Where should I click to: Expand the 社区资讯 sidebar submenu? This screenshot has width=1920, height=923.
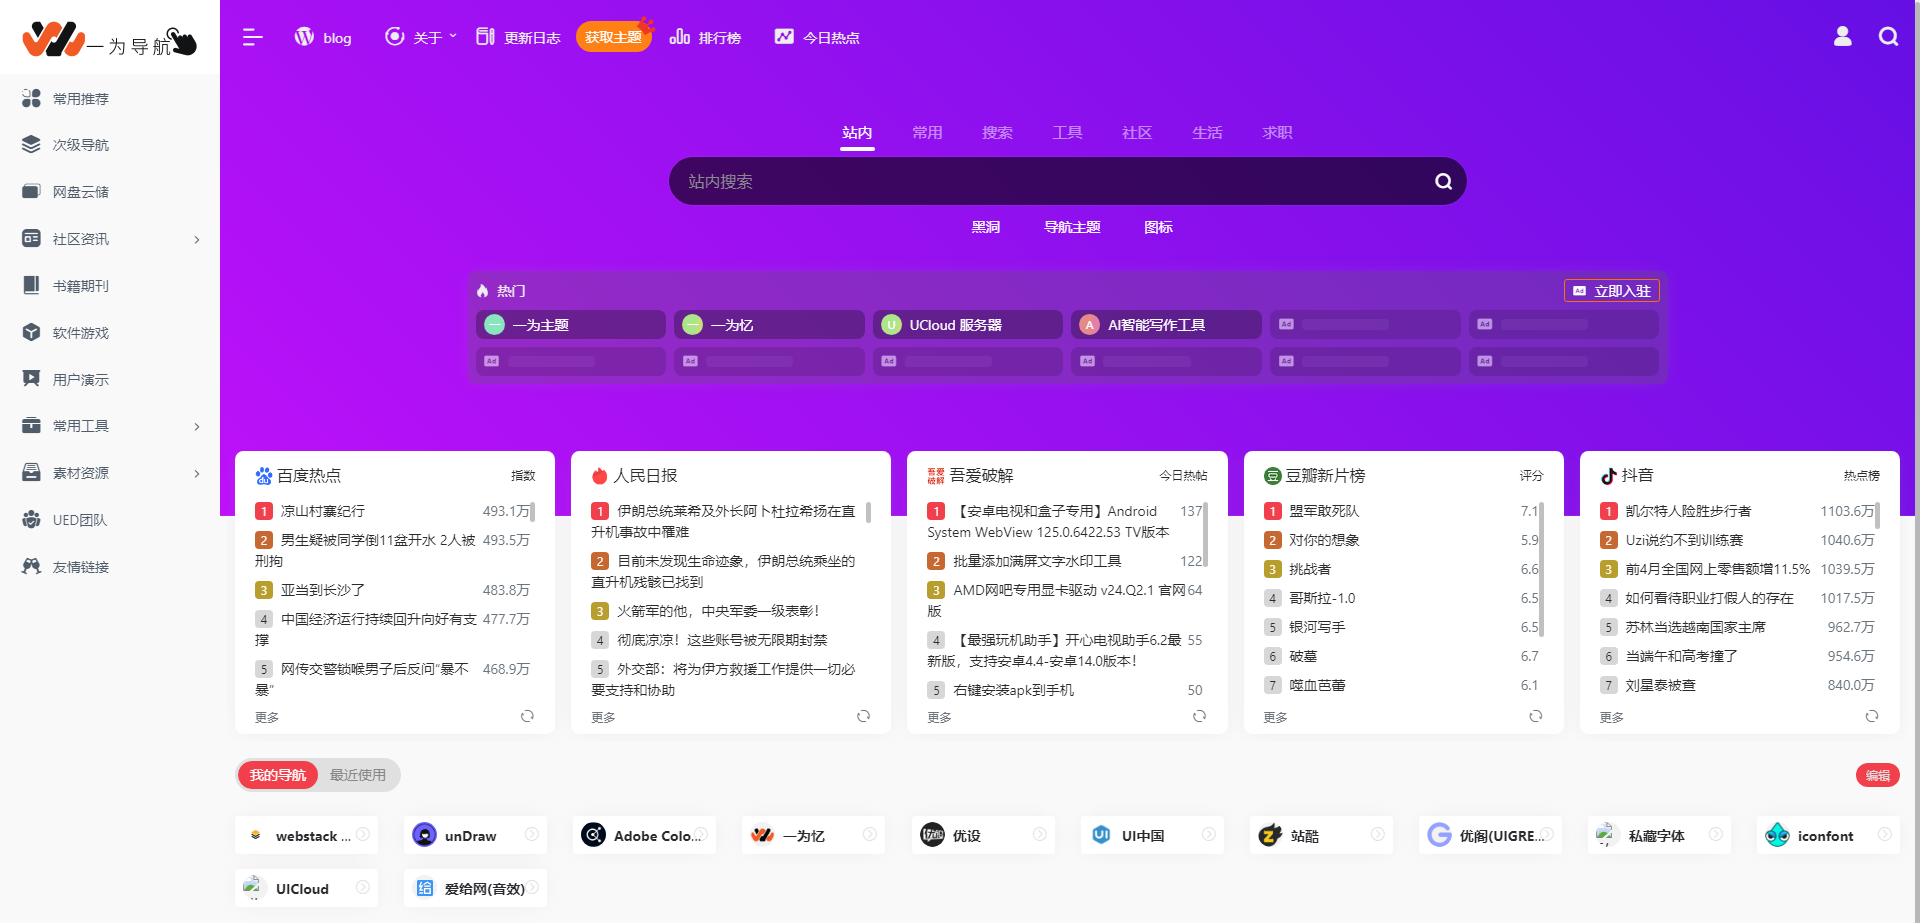point(196,240)
